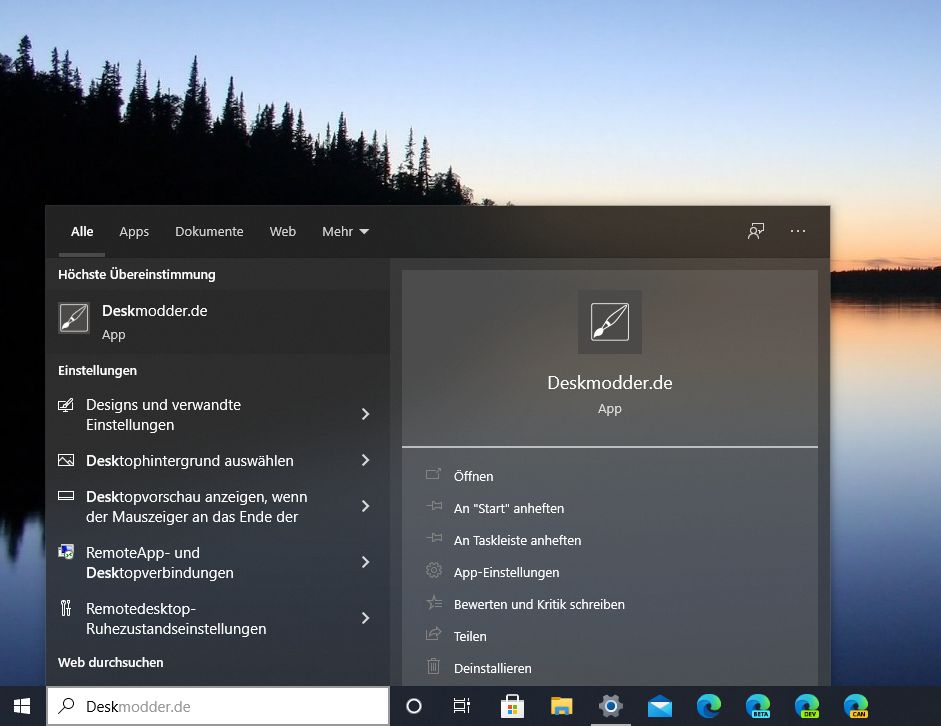Open the Deskmodder.de top match result
The image size is (941, 726).
pos(218,322)
